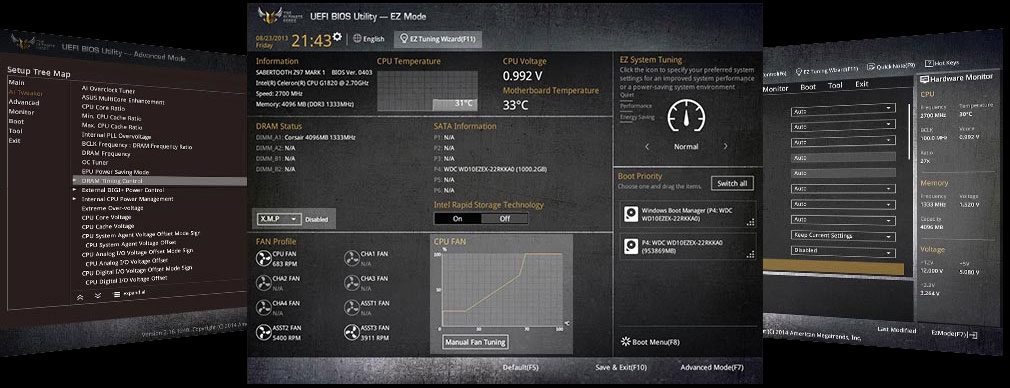The width and height of the screenshot is (1010, 388).
Task: Select the ASST2 FAN icon
Action: 264,333
